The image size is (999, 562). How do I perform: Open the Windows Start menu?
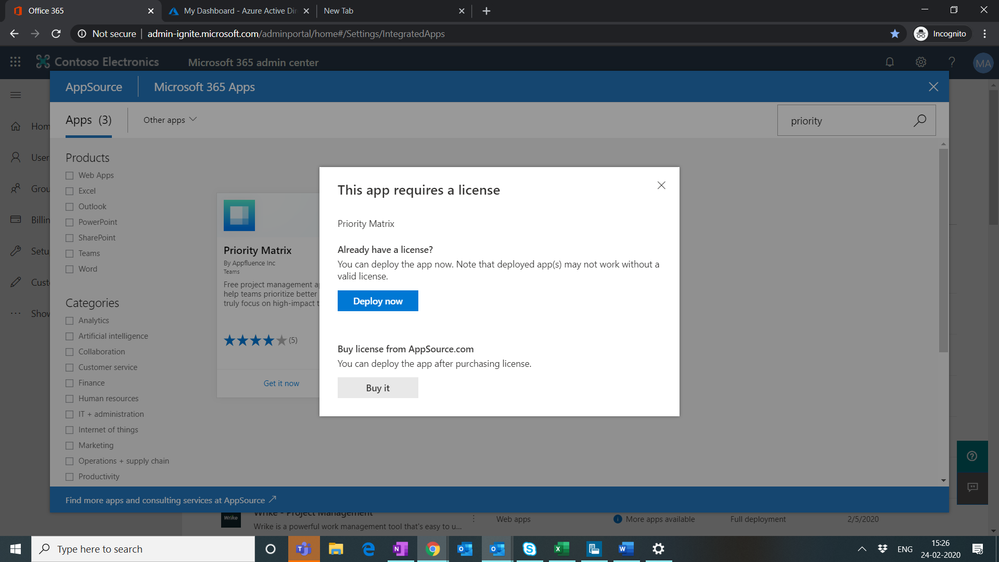point(15,549)
